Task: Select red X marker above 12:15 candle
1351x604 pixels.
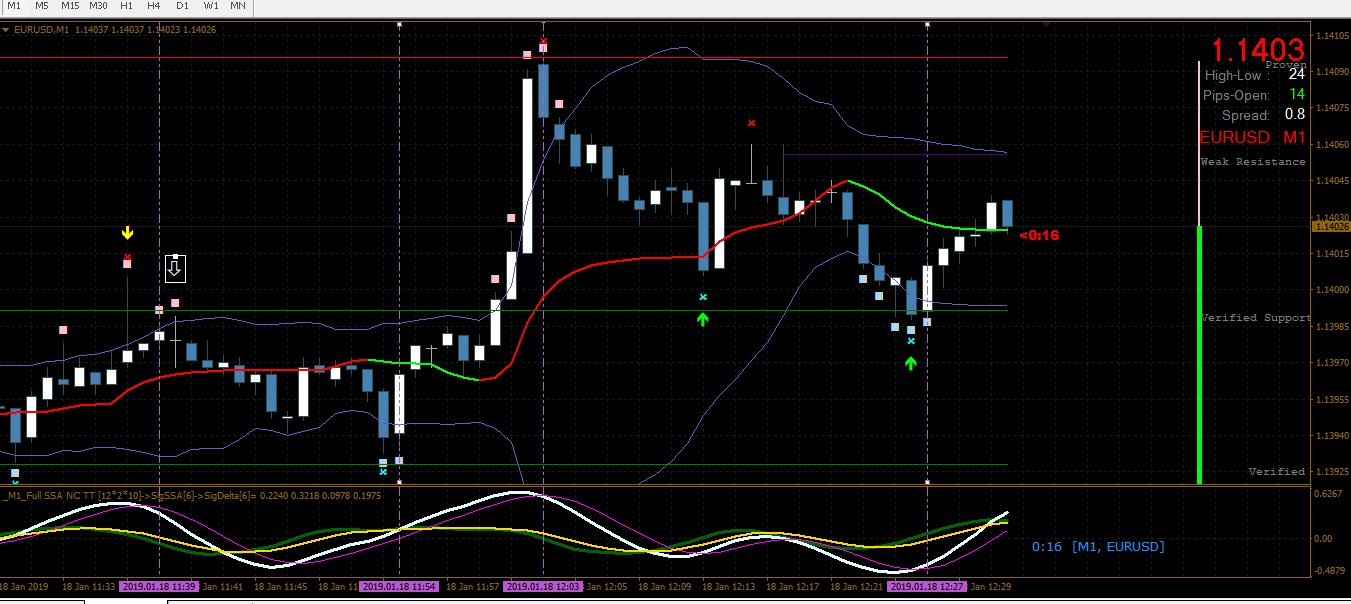Action: (x=752, y=123)
